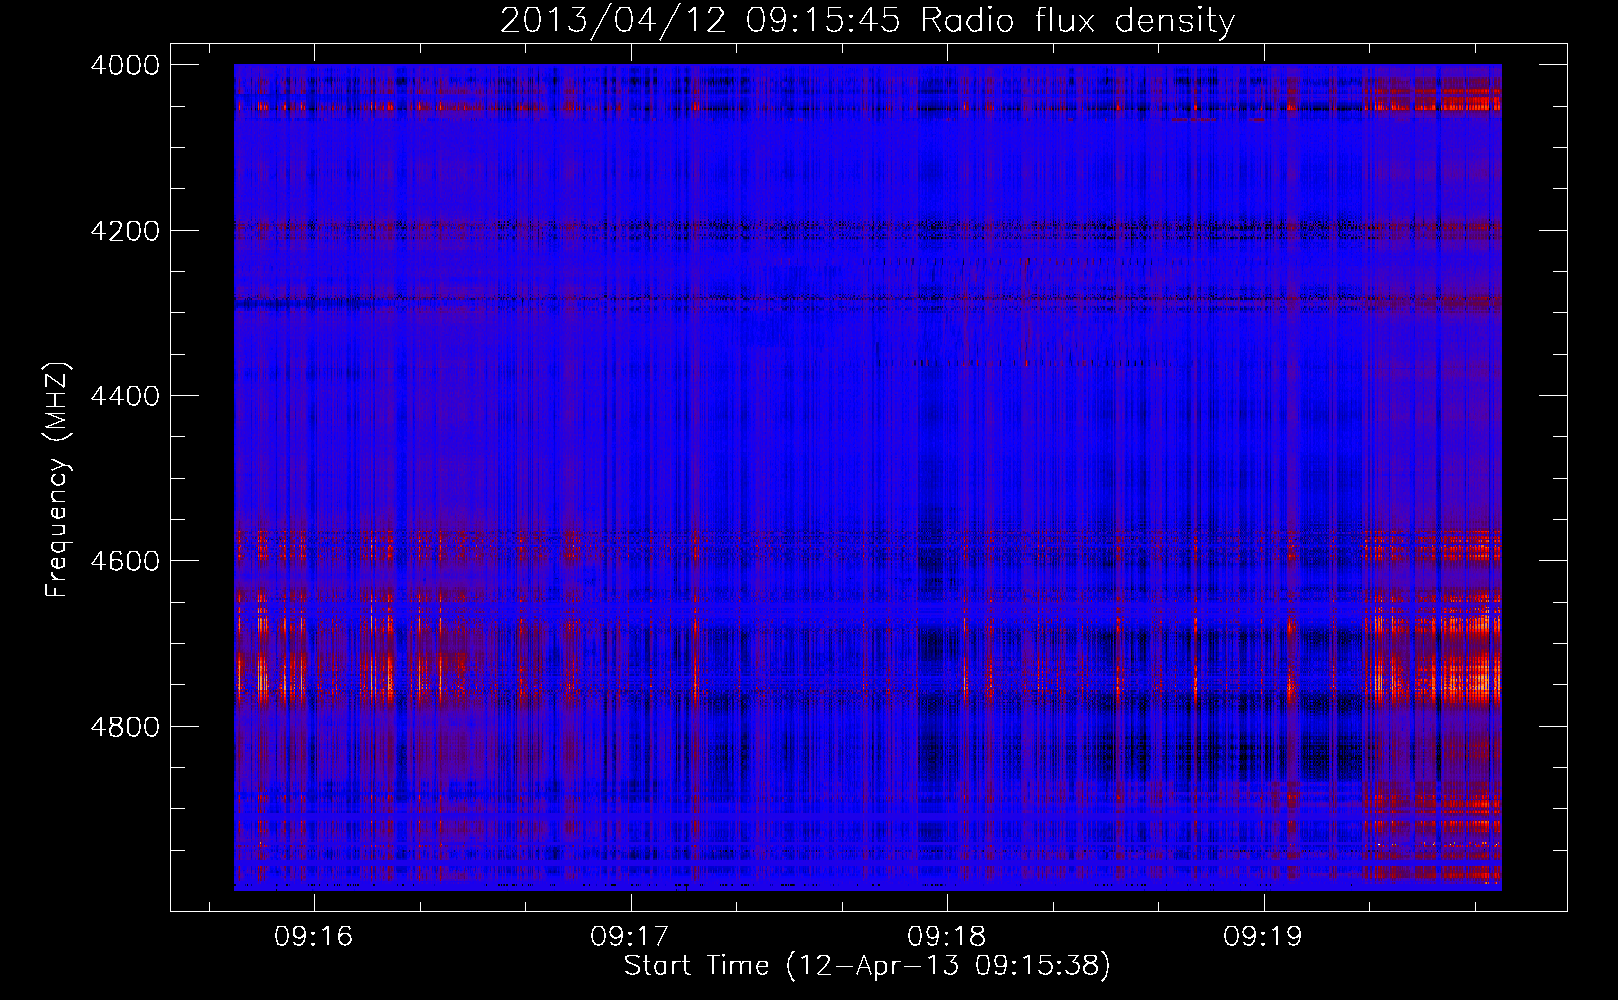Click the plot title '2013/04/12 09:15:45 Radio flux density'
The height and width of the screenshot is (1000, 1618).
point(867,21)
